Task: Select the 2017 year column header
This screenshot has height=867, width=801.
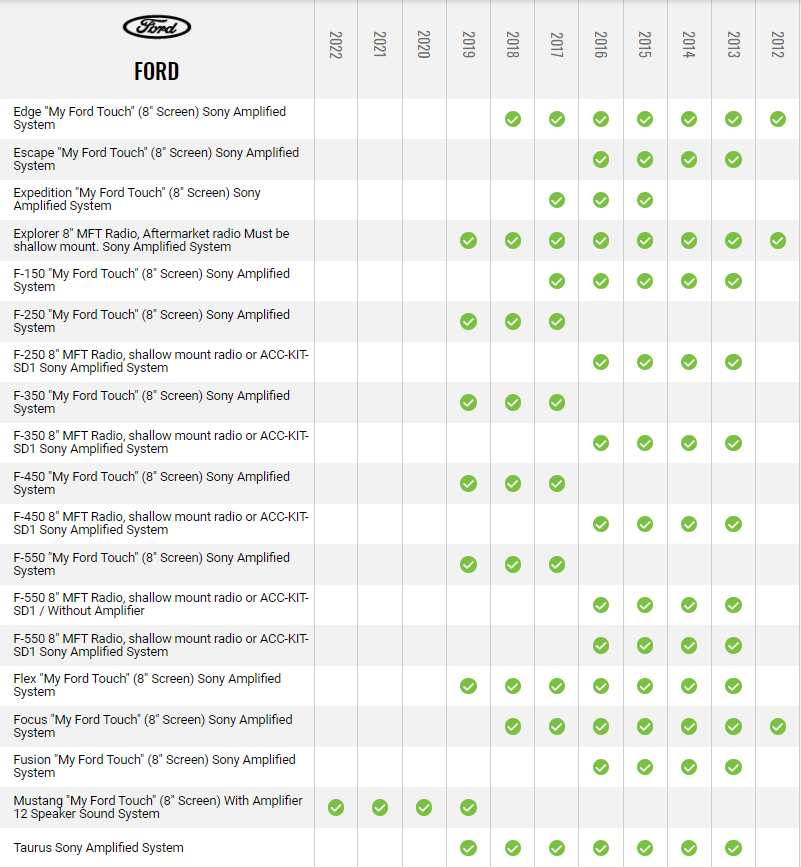Action: [557, 45]
